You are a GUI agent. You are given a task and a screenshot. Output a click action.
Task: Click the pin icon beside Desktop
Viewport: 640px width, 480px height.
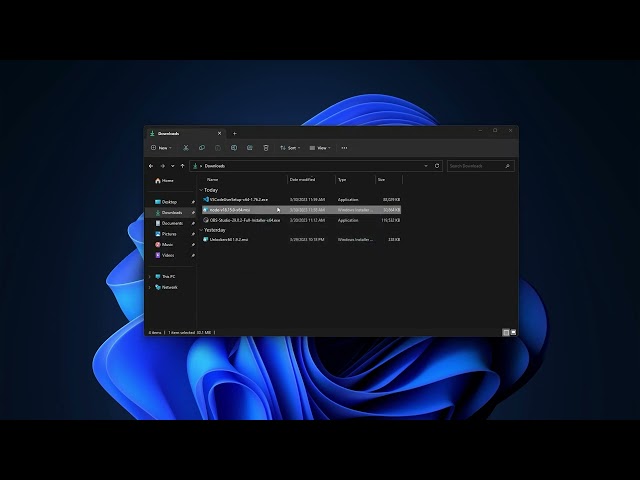coord(193,202)
